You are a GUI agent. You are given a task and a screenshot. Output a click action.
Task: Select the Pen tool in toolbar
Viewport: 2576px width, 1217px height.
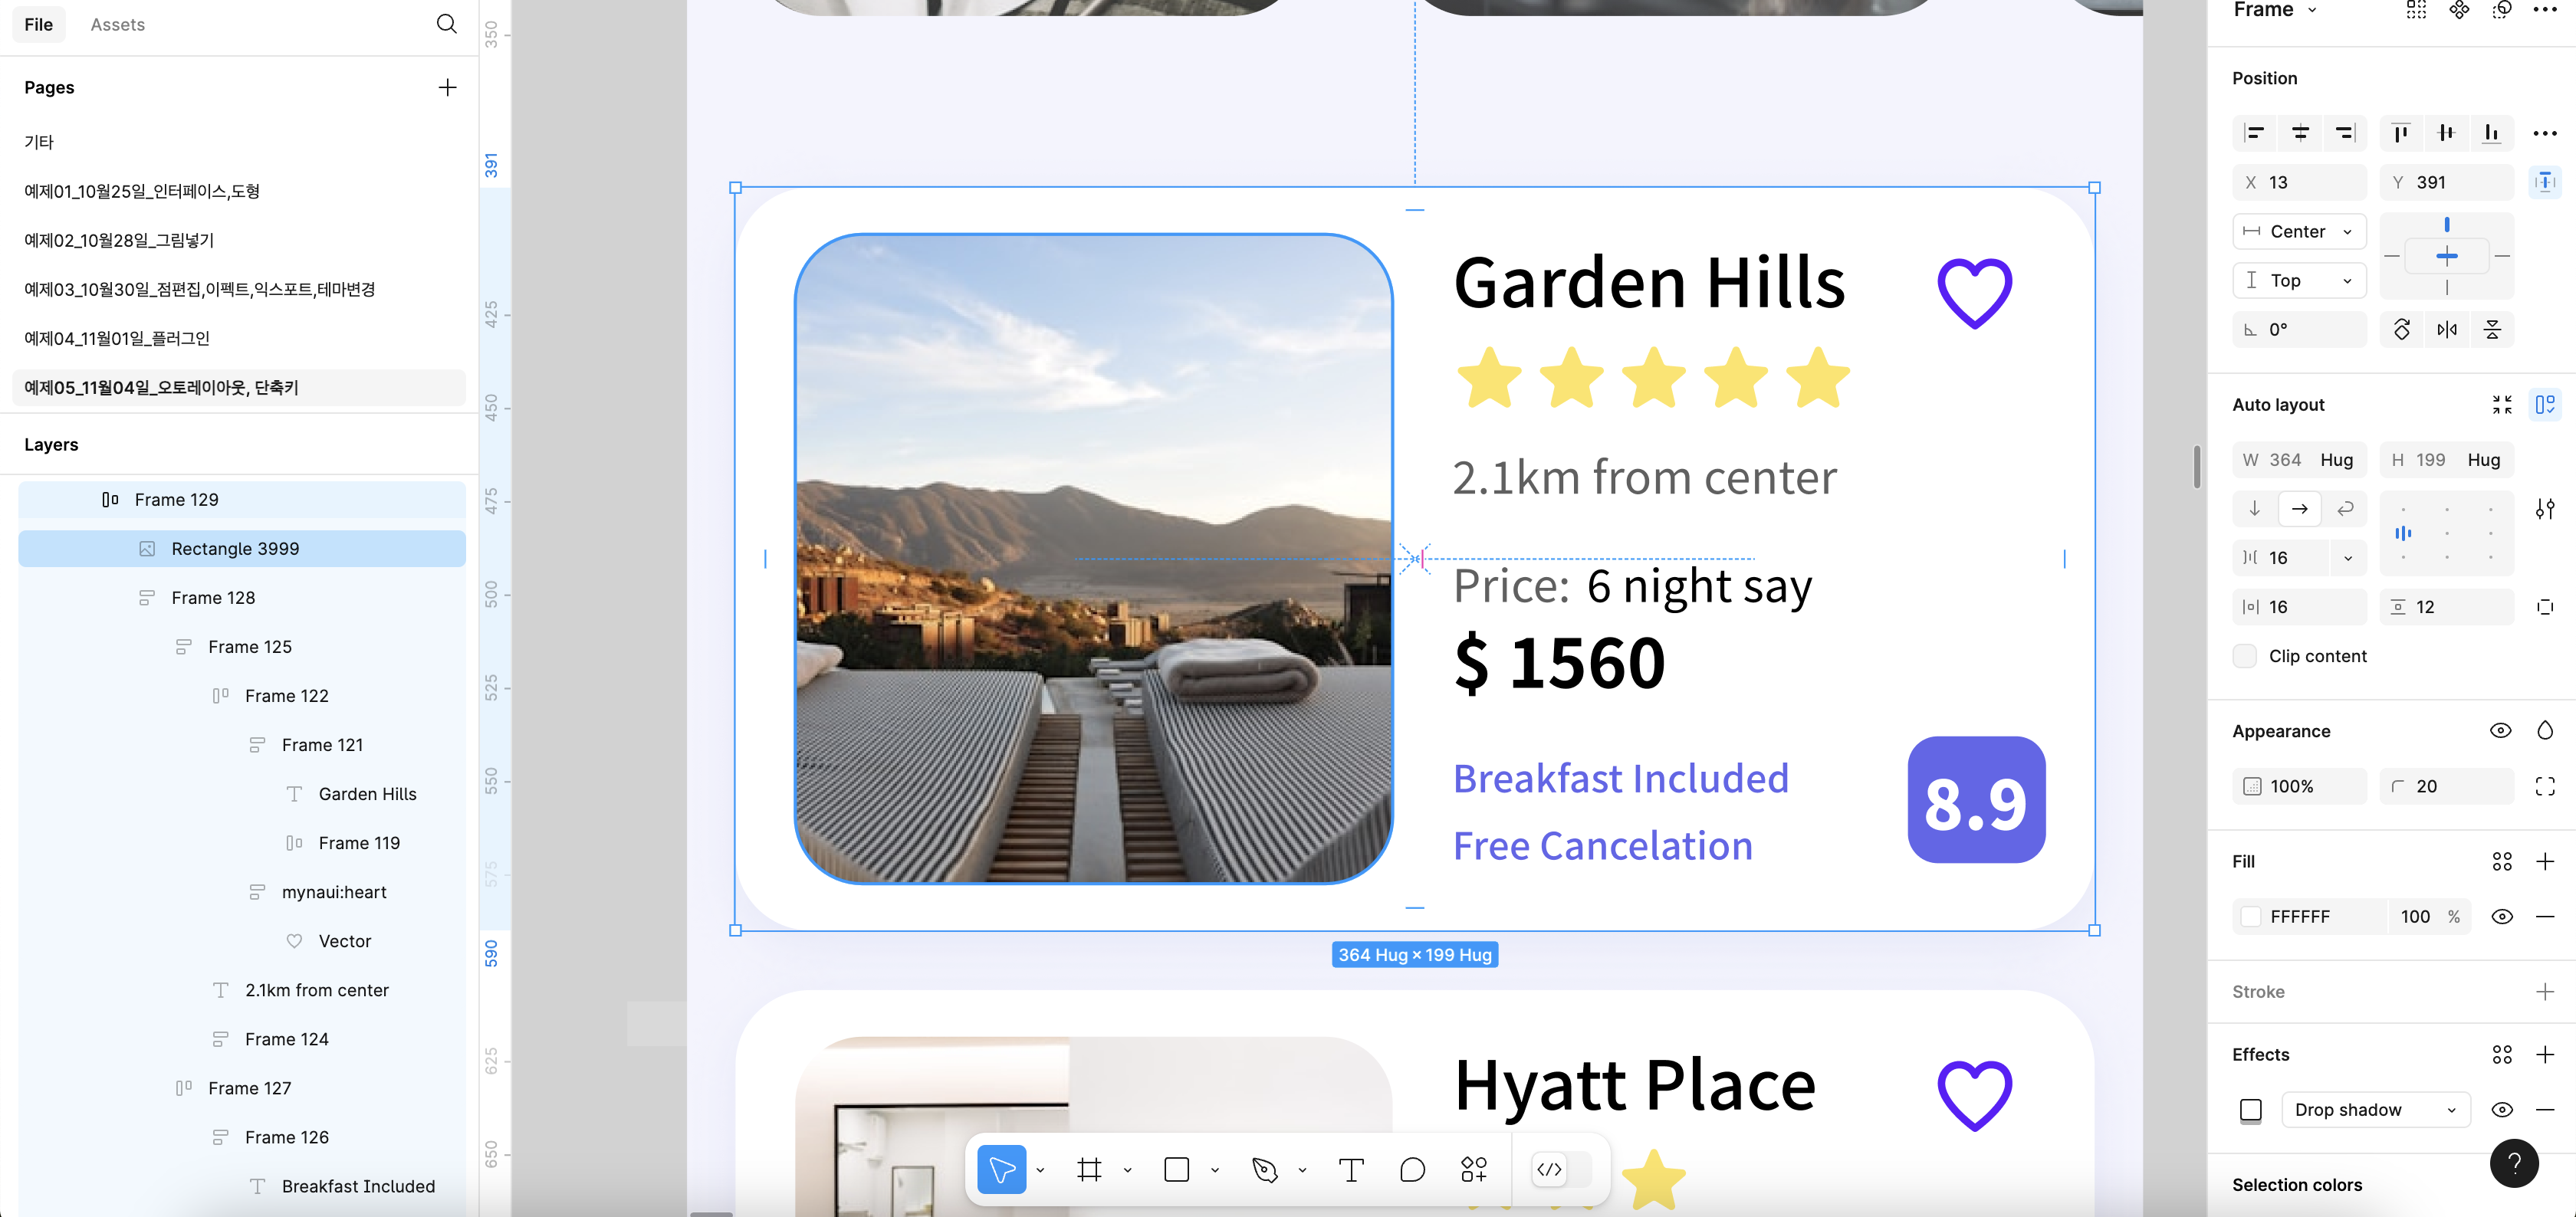1264,1170
